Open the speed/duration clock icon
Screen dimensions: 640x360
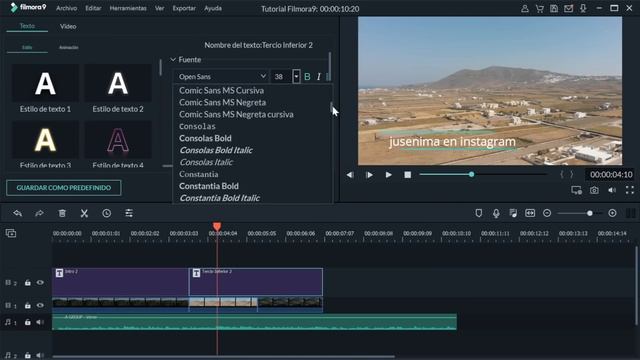point(107,213)
